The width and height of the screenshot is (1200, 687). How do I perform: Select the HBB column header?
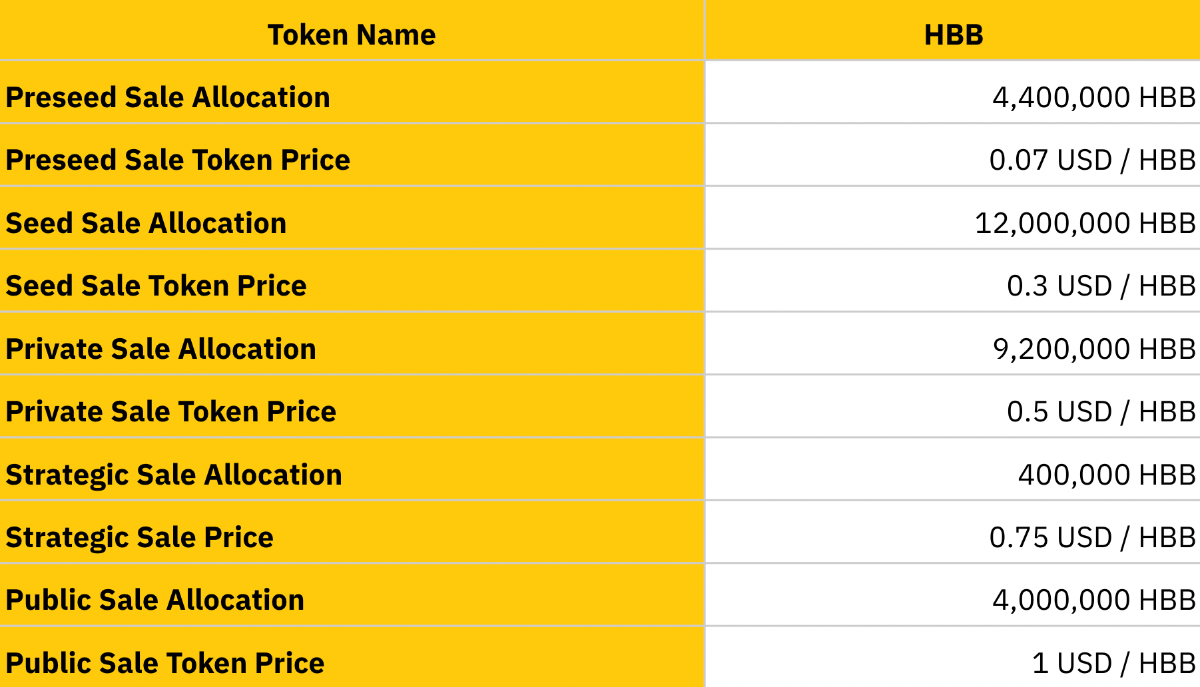tap(953, 30)
